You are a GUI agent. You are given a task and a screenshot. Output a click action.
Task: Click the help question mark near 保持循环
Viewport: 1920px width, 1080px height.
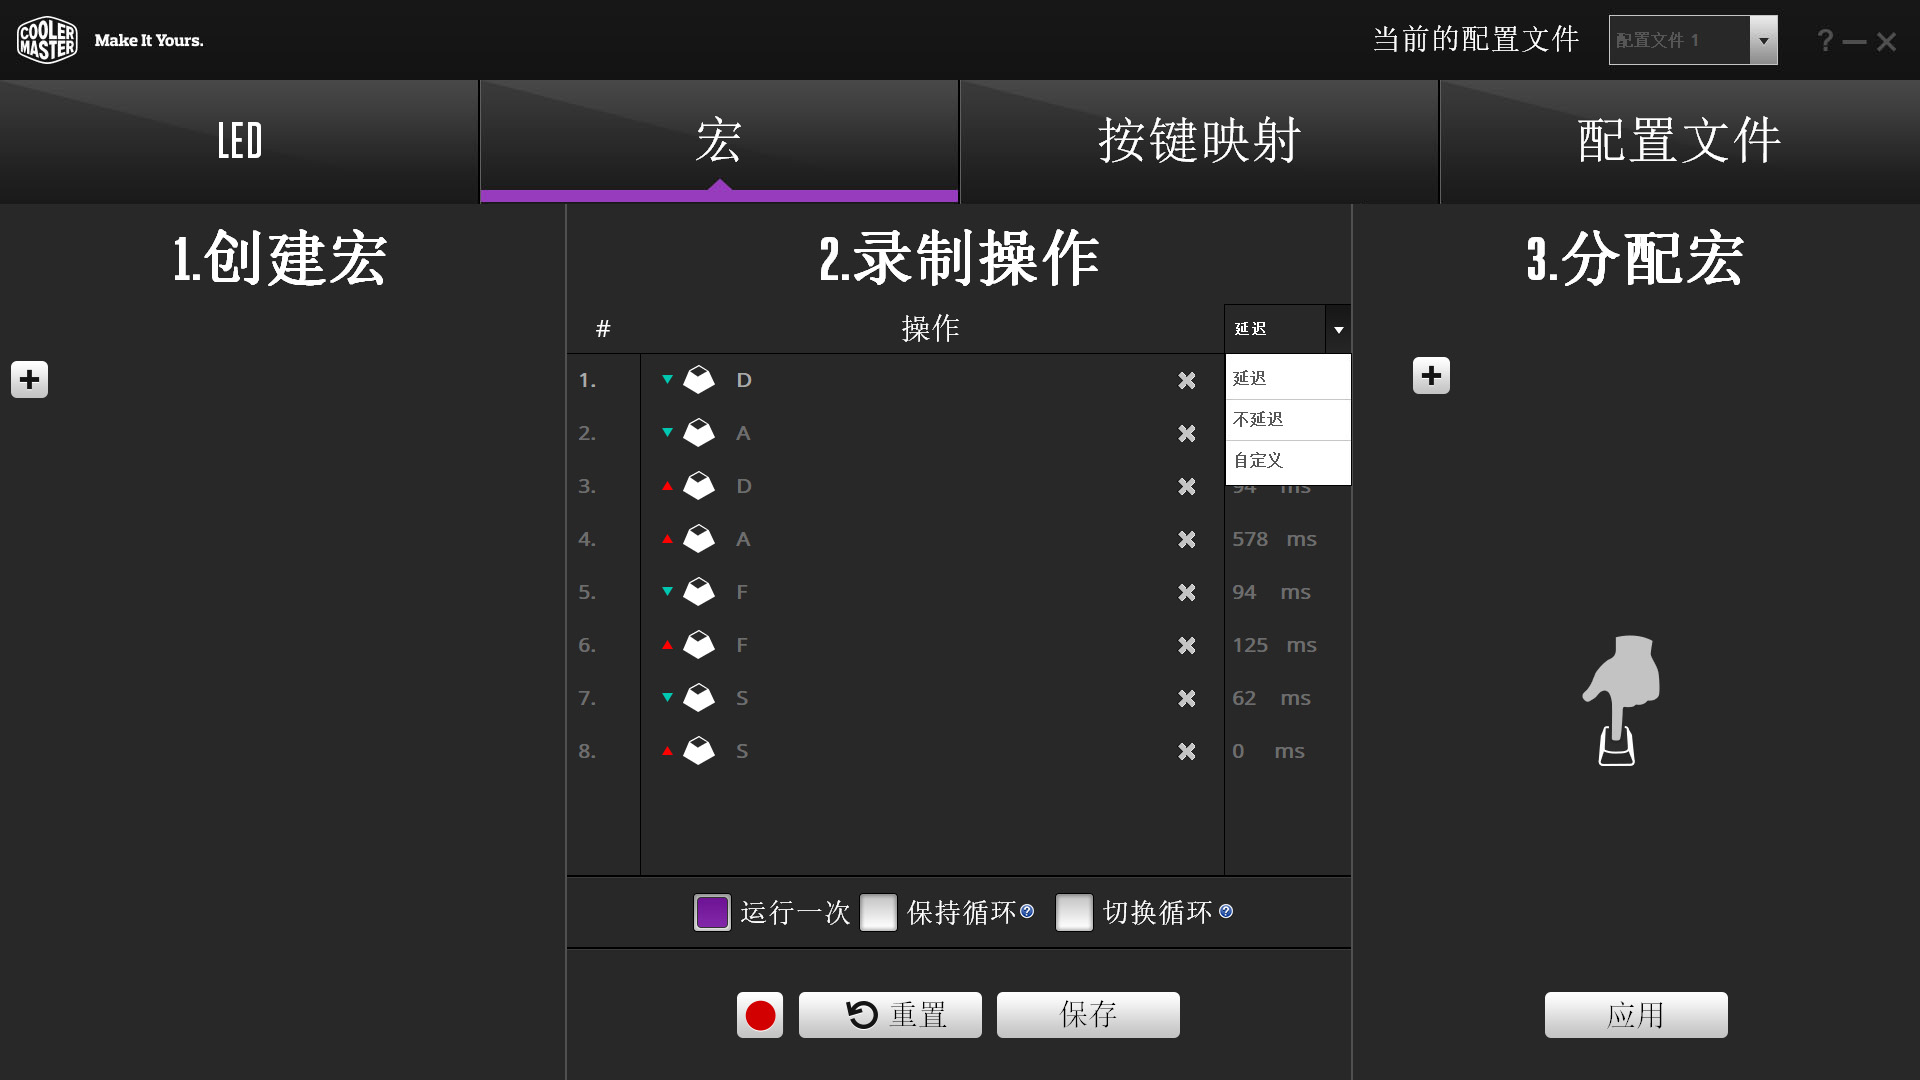click(x=1028, y=911)
